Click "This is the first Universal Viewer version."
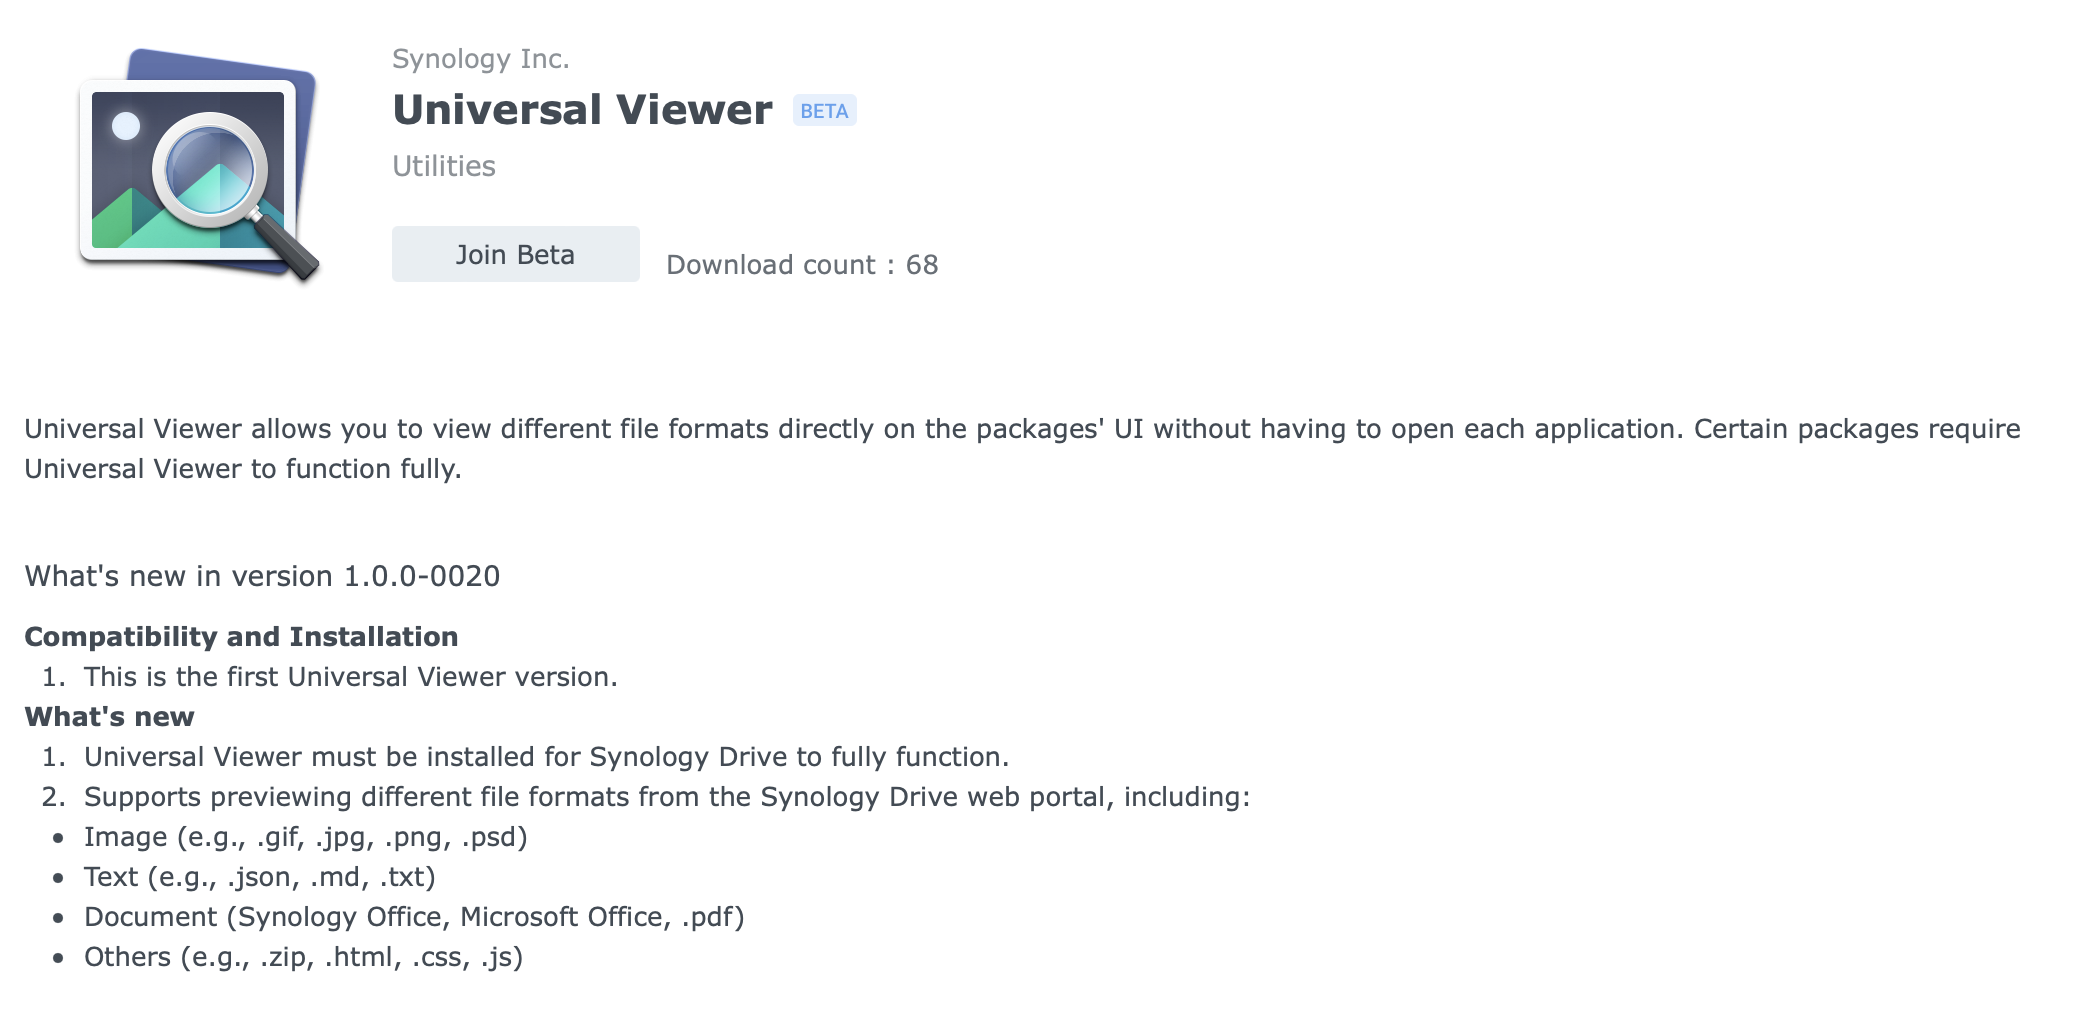 (350, 677)
